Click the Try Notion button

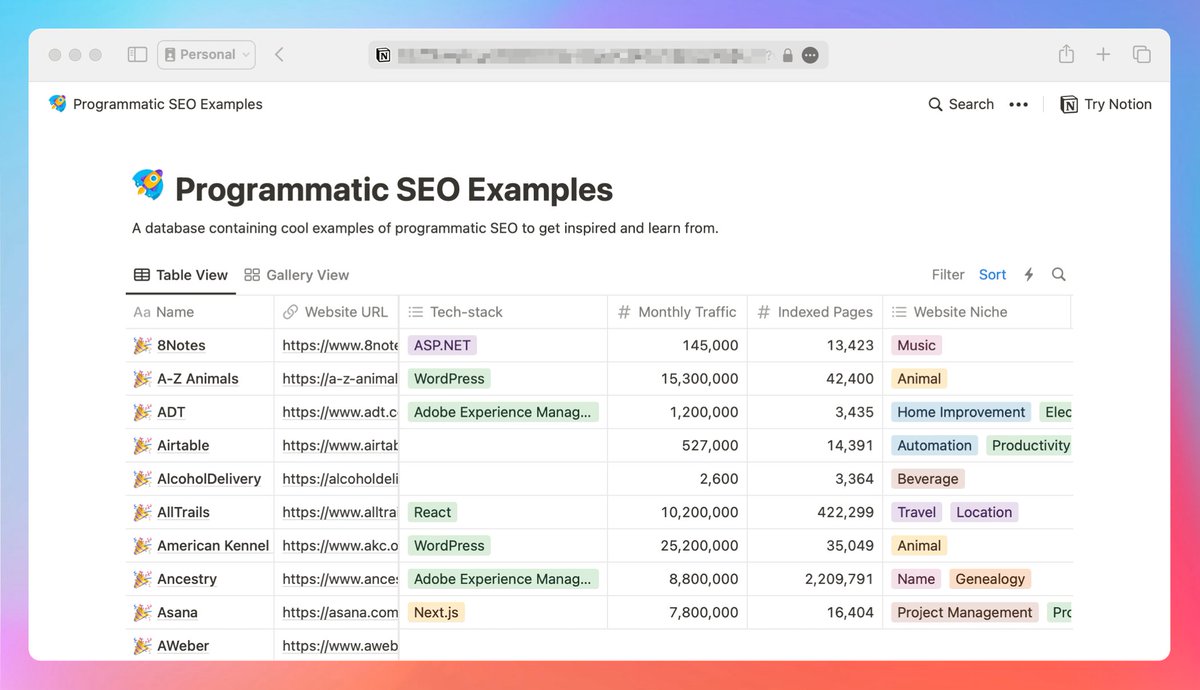pyautogui.click(x=1106, y=104)
